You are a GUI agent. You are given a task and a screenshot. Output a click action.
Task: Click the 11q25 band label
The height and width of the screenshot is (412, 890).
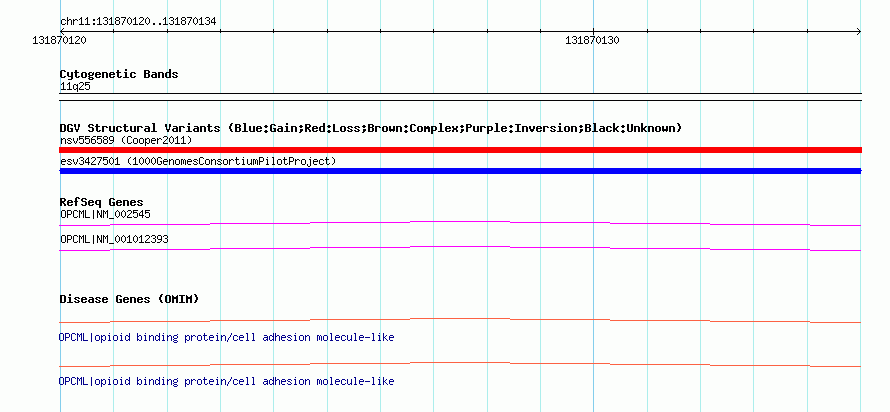point(75,87)
